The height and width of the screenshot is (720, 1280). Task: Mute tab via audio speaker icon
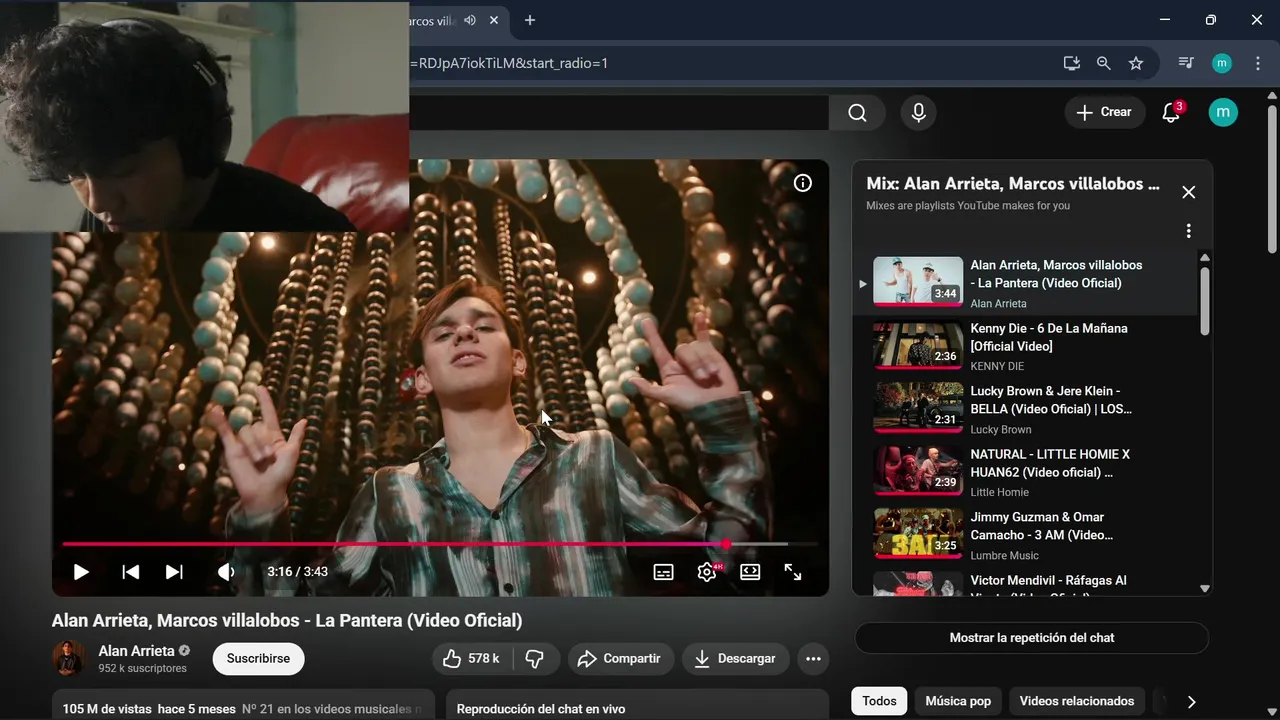[x=470, y=20]
